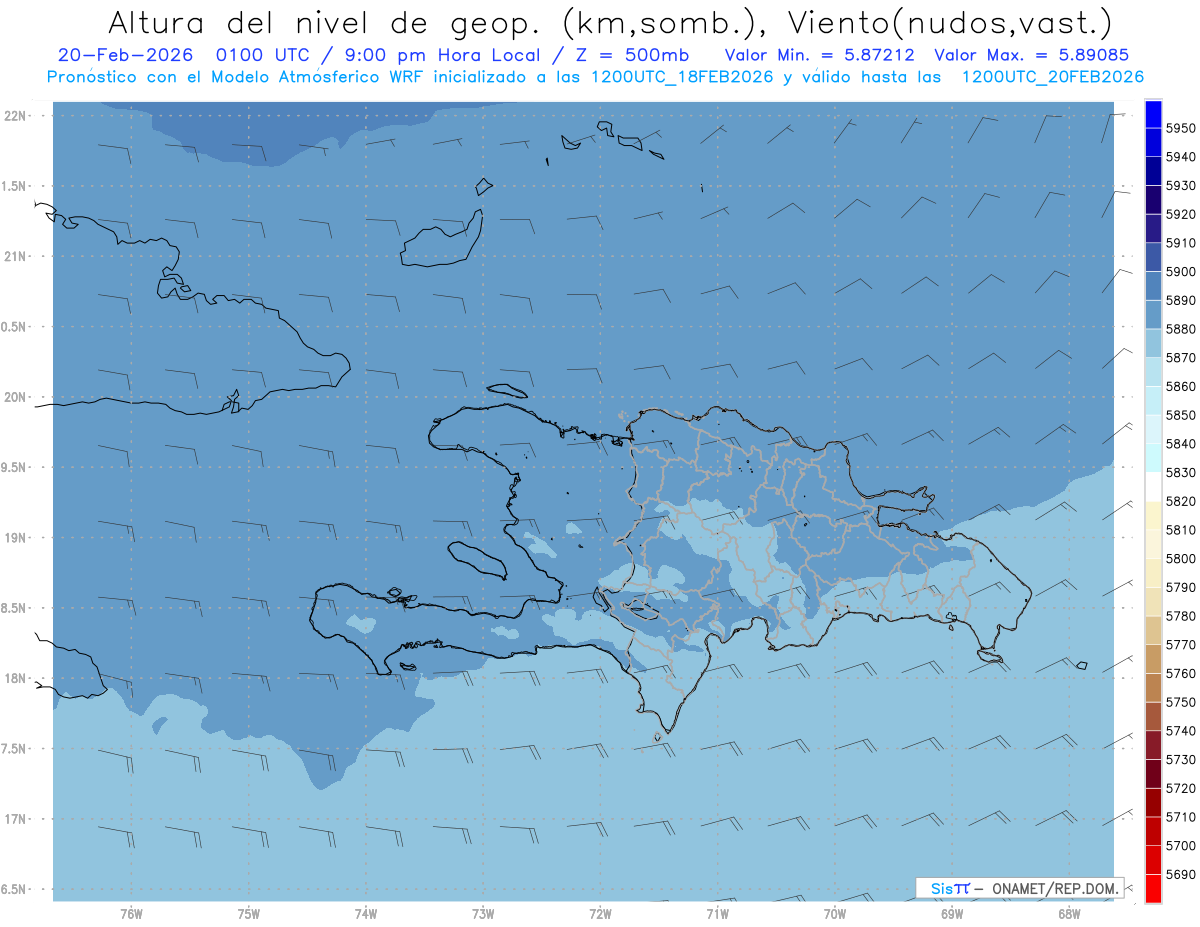Click the '76W' longitude label
Viewport: 1200px width, 927px height.
(x=131, y=913)
